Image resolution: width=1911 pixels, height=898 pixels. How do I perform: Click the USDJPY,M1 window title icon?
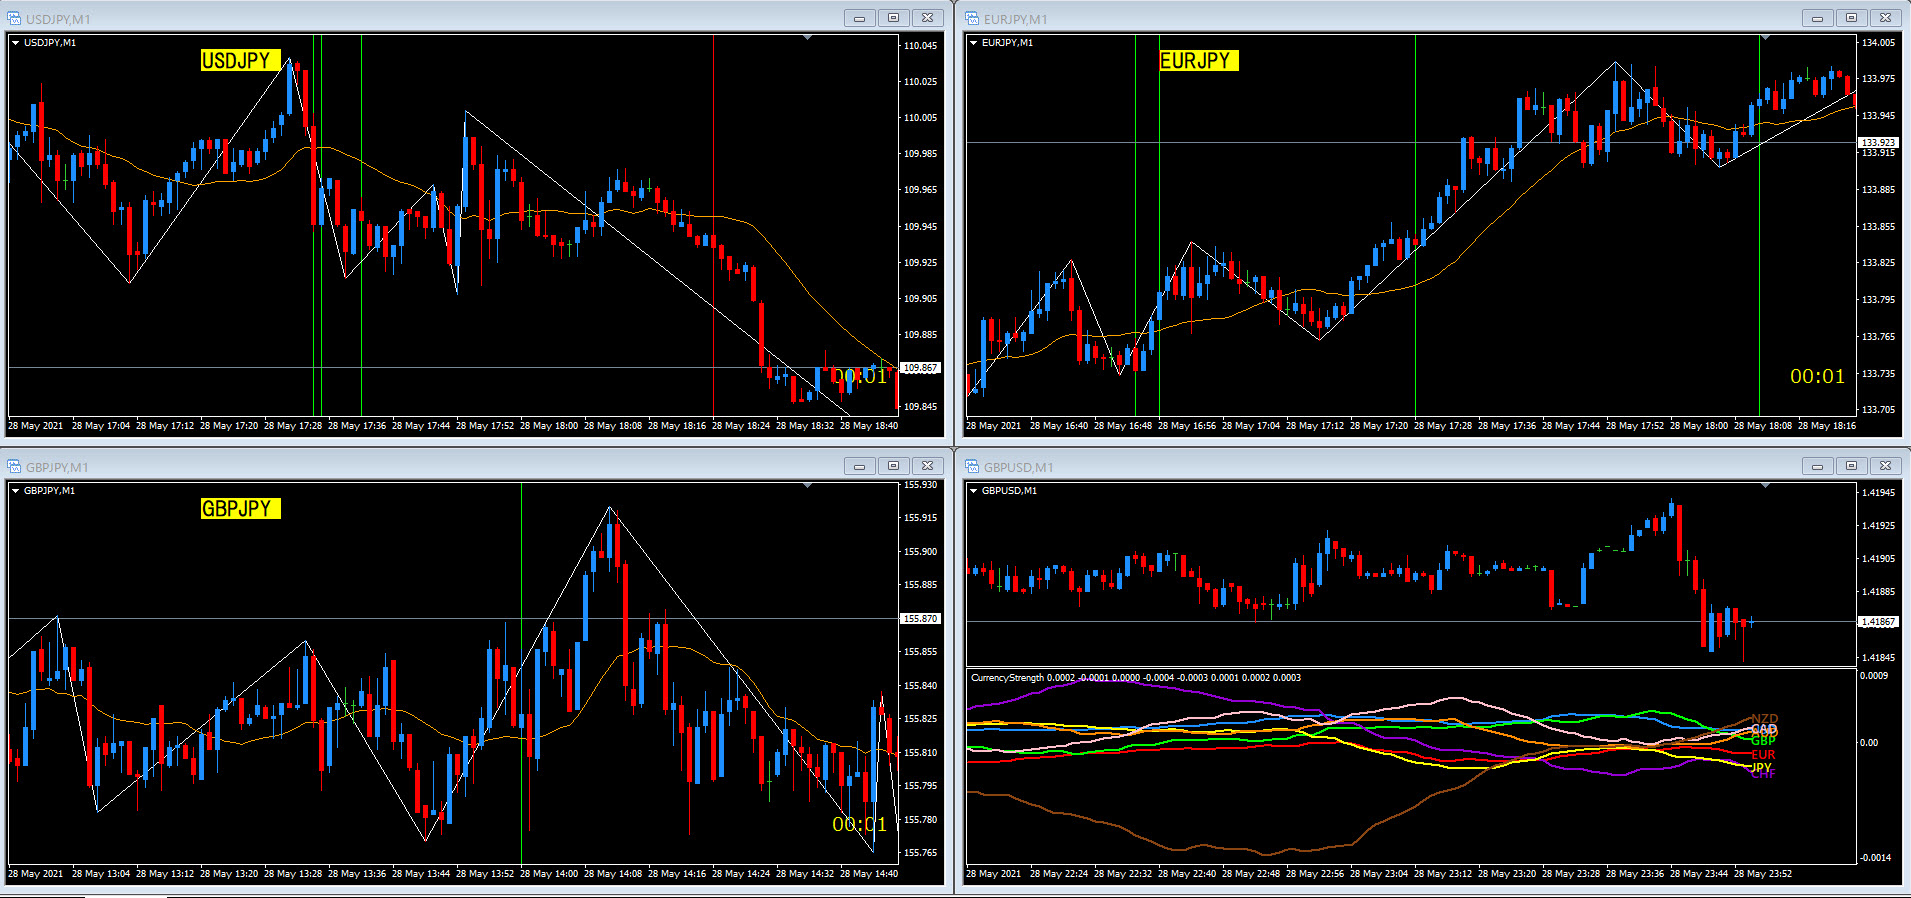point(15,18)
